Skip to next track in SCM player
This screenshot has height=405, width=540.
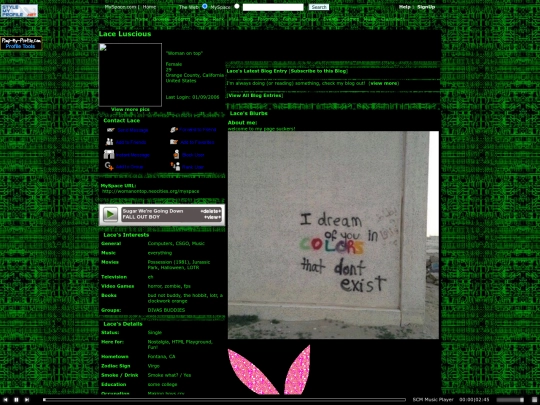[27, 399]
